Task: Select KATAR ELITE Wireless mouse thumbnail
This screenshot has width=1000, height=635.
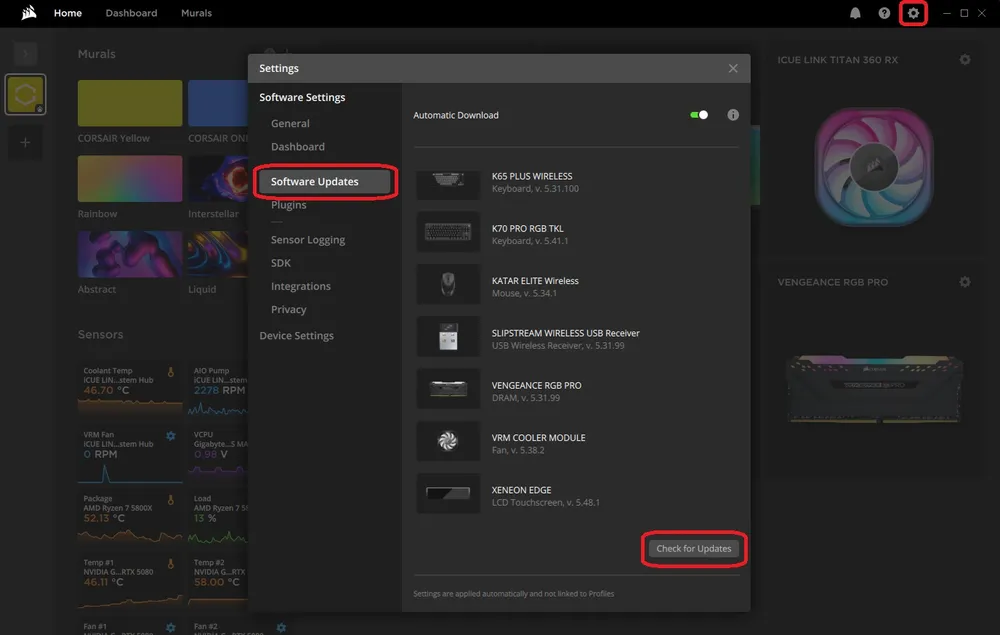Action: pos(448,284)
